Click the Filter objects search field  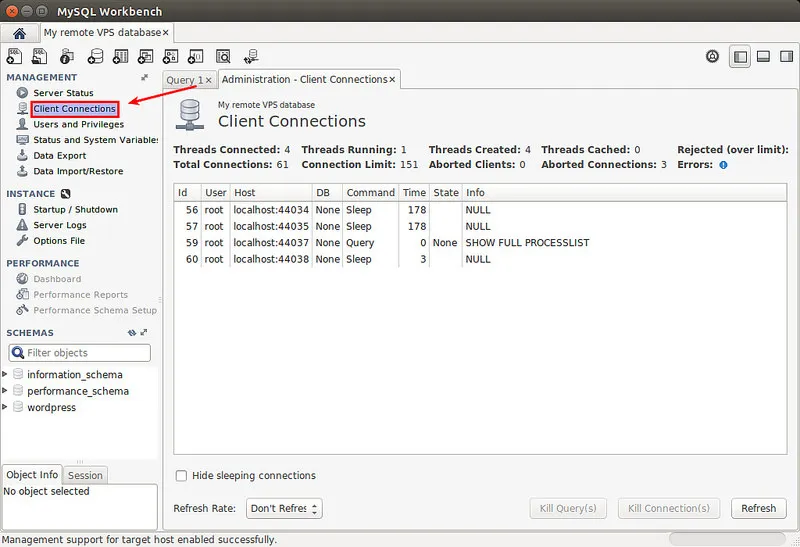tap(86, 353)
